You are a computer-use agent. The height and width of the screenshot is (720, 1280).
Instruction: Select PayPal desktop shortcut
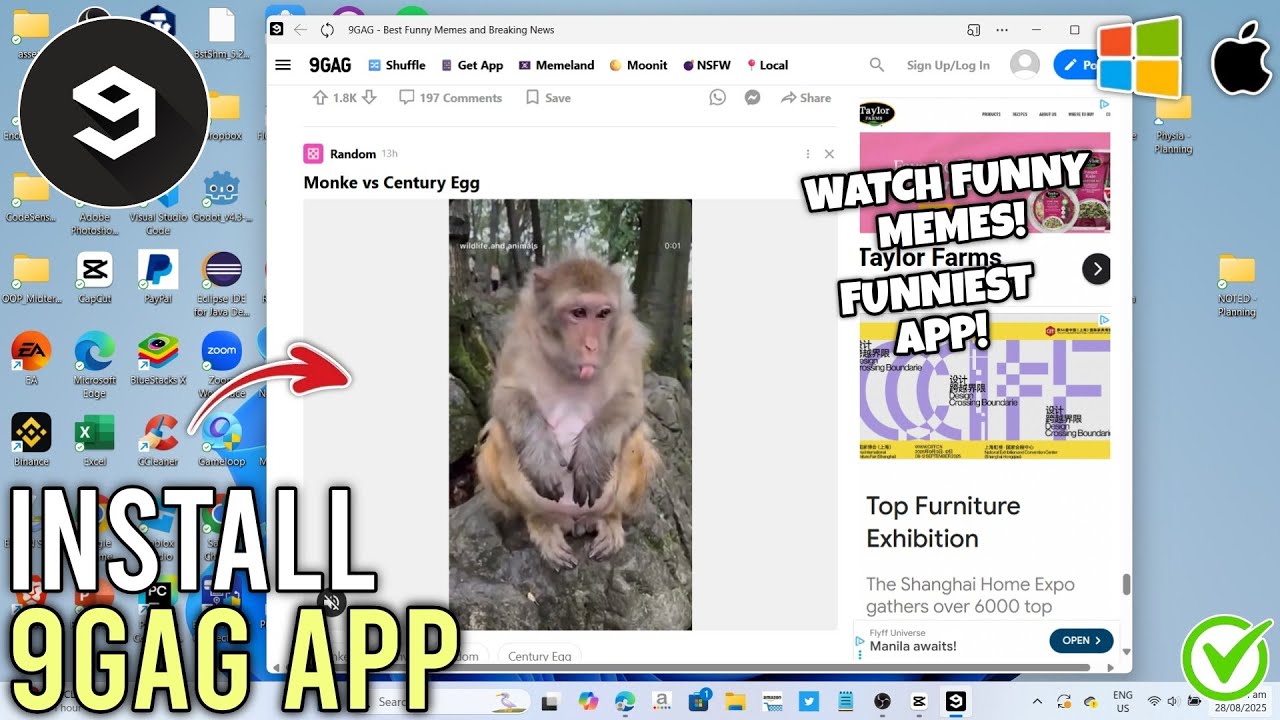pos(158,278)
